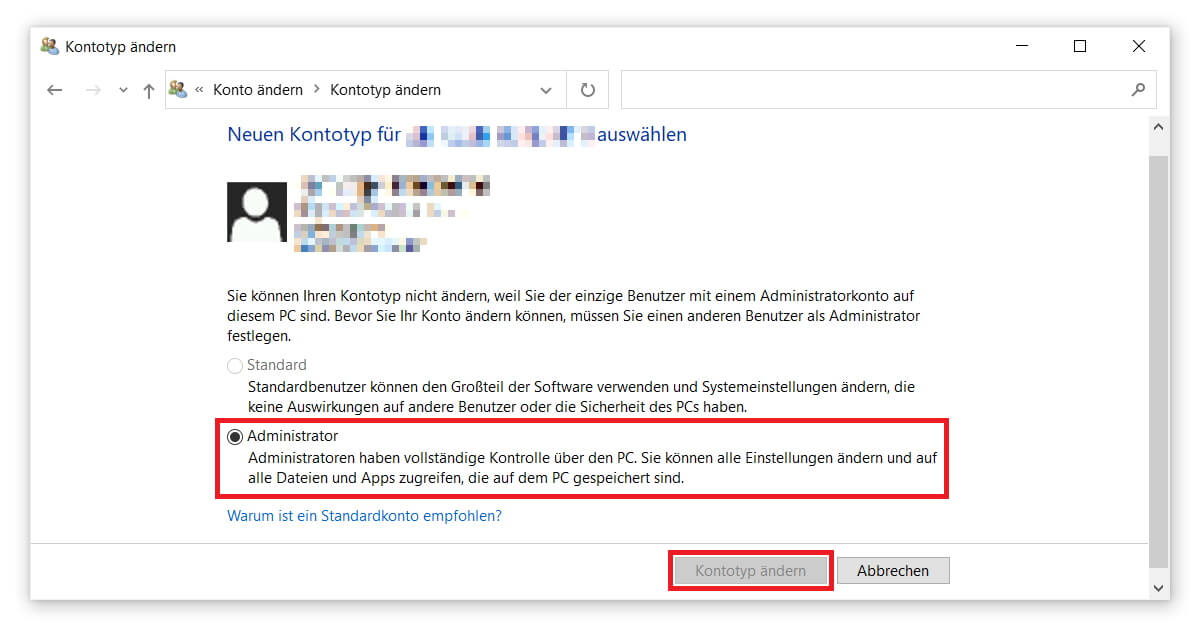This screenshot has width=1200, height=630.
Task: Refresh the current page
Action: tap(588, 89)
